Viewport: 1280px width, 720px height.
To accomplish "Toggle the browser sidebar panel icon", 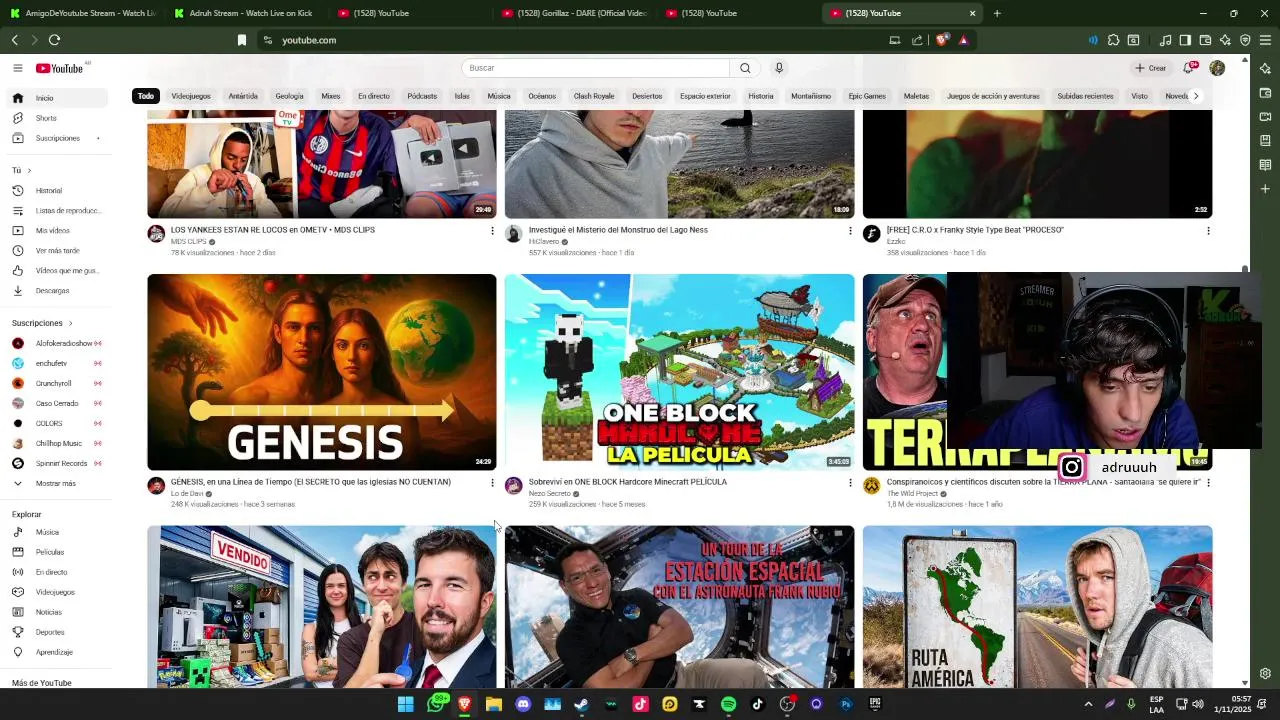I will (1185, 40).
